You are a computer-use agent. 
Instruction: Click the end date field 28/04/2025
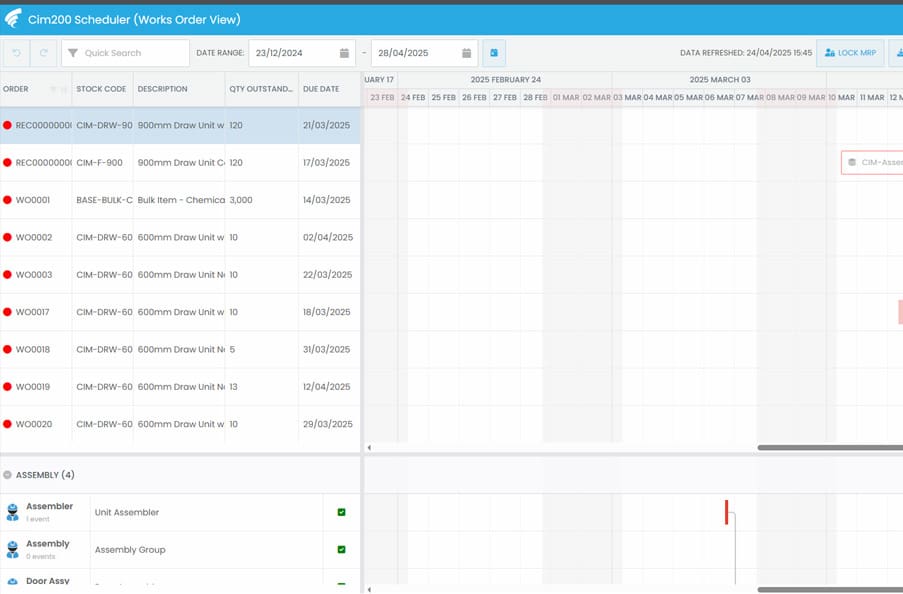pyautogui.click(x=424, y=53)
